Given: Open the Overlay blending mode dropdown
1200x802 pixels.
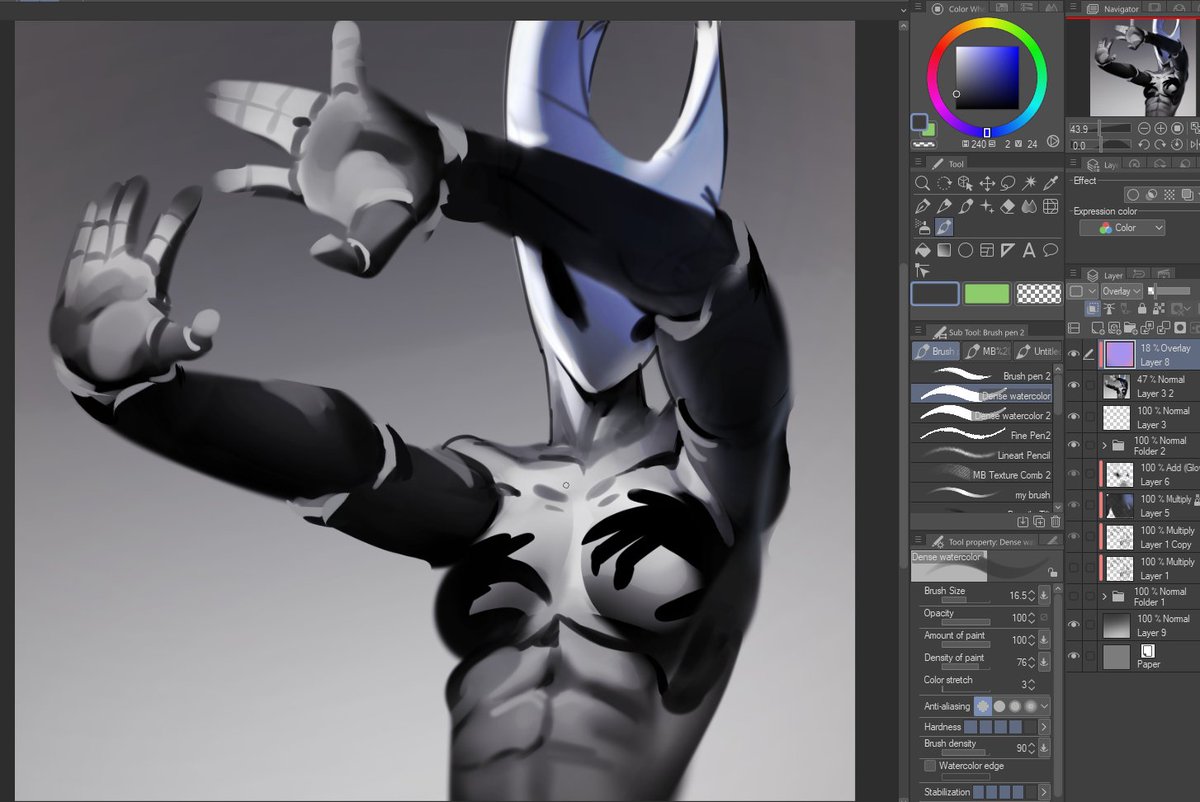Looking at the screenshot, I should pyautogui.click(x=1120, y=291).
